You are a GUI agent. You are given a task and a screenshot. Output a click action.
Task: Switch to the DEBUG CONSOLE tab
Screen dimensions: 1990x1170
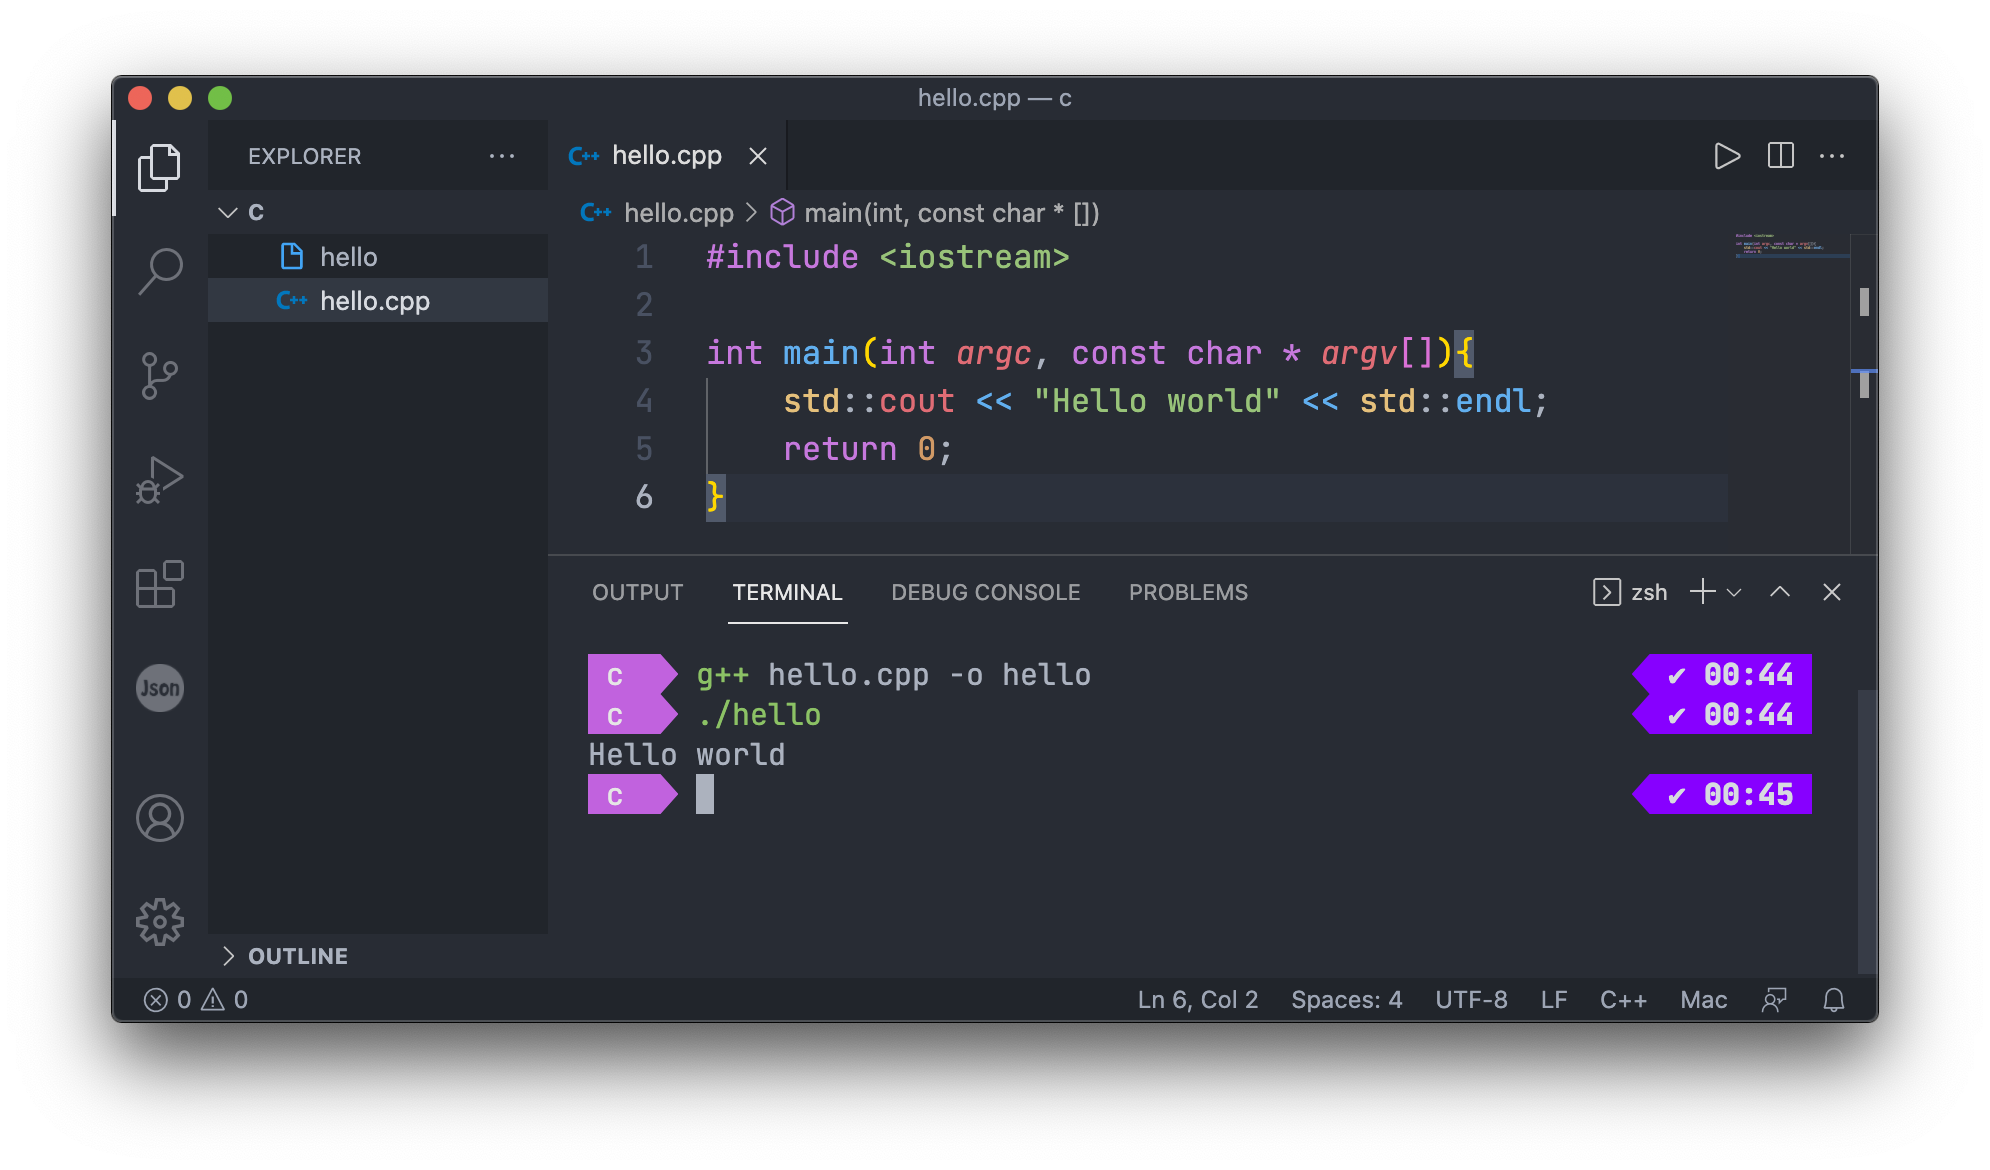[x=986, y=592]
